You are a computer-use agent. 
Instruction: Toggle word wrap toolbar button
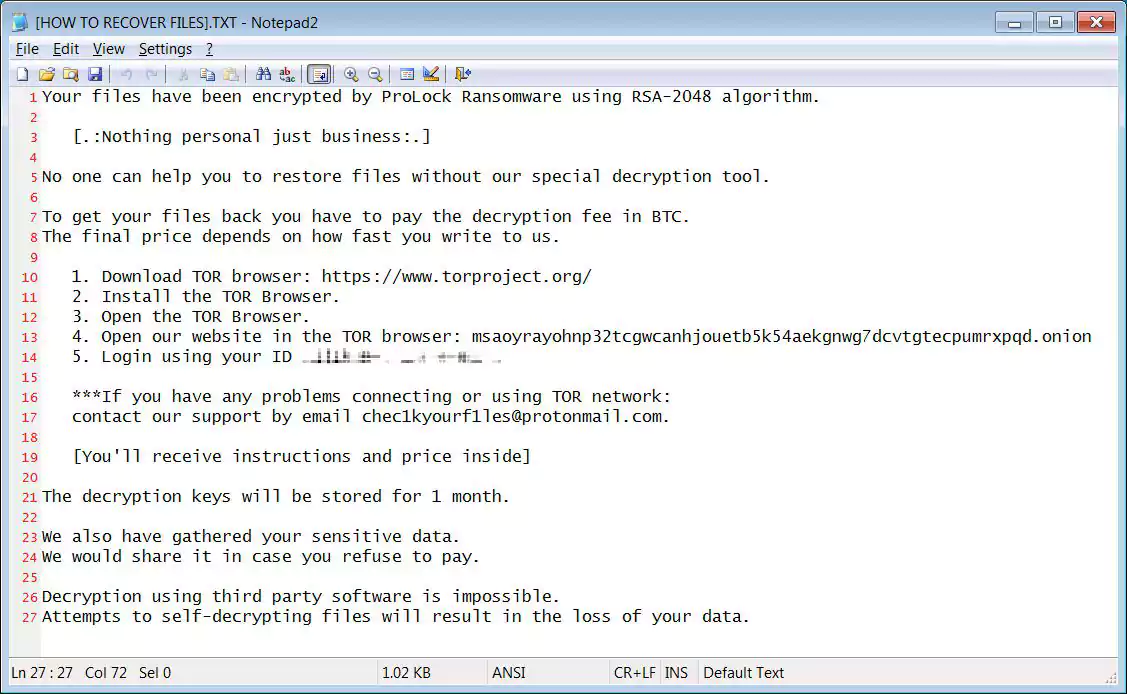tap(319, 74)
